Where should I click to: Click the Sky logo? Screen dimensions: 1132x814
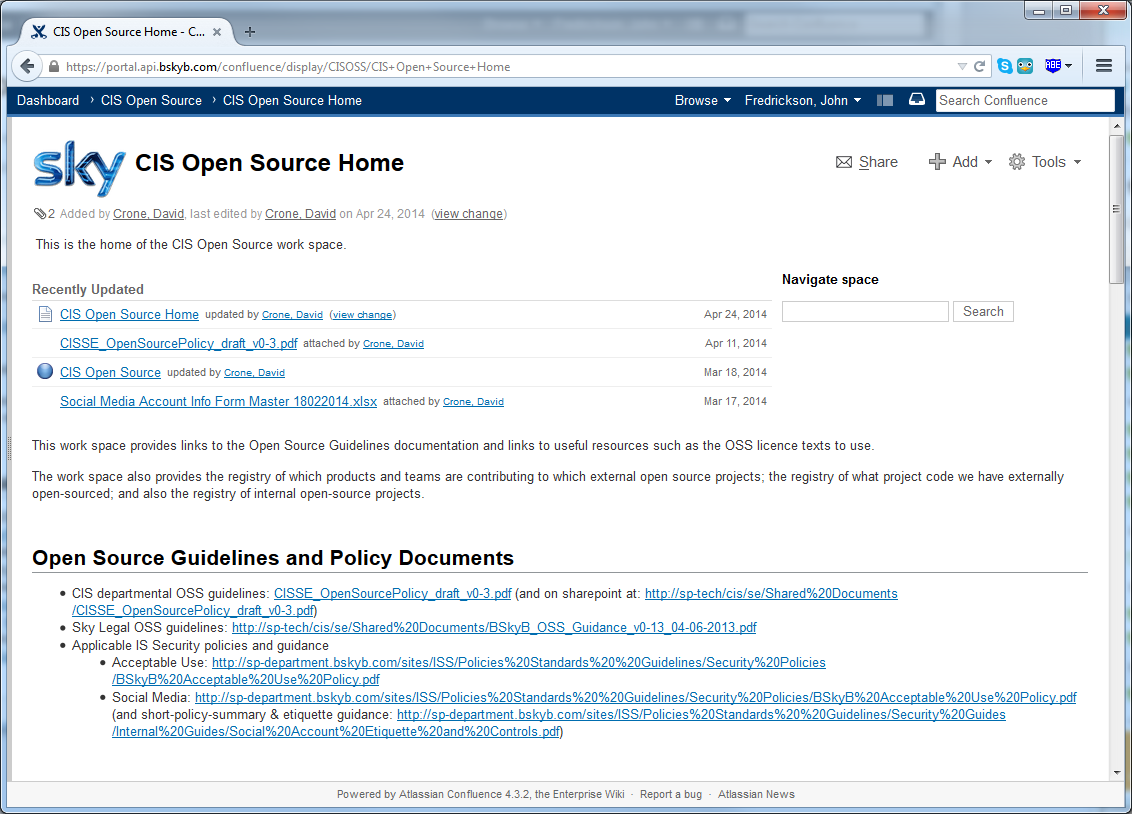click(79, 167)
